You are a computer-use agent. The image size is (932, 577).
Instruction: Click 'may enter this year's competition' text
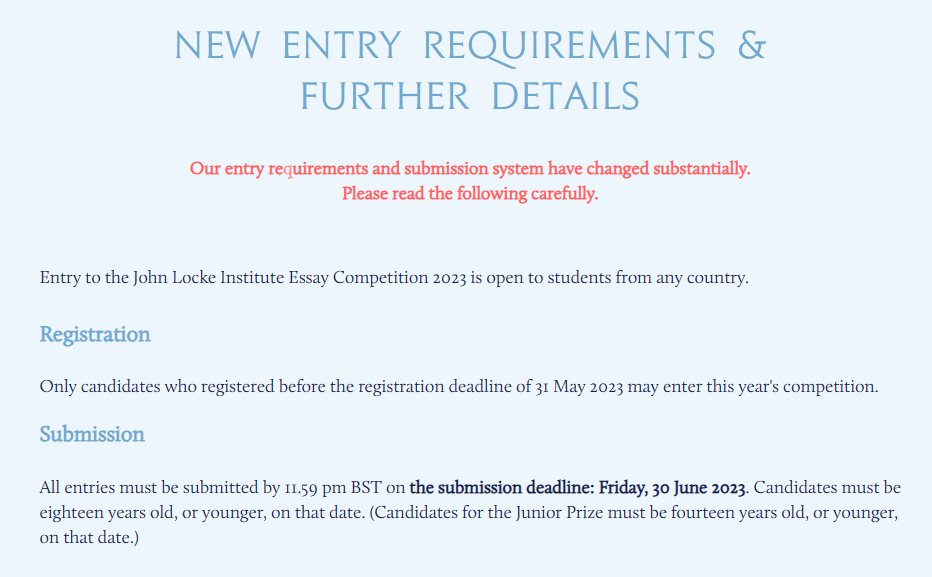pyautogui.click(x=752, y=387)
